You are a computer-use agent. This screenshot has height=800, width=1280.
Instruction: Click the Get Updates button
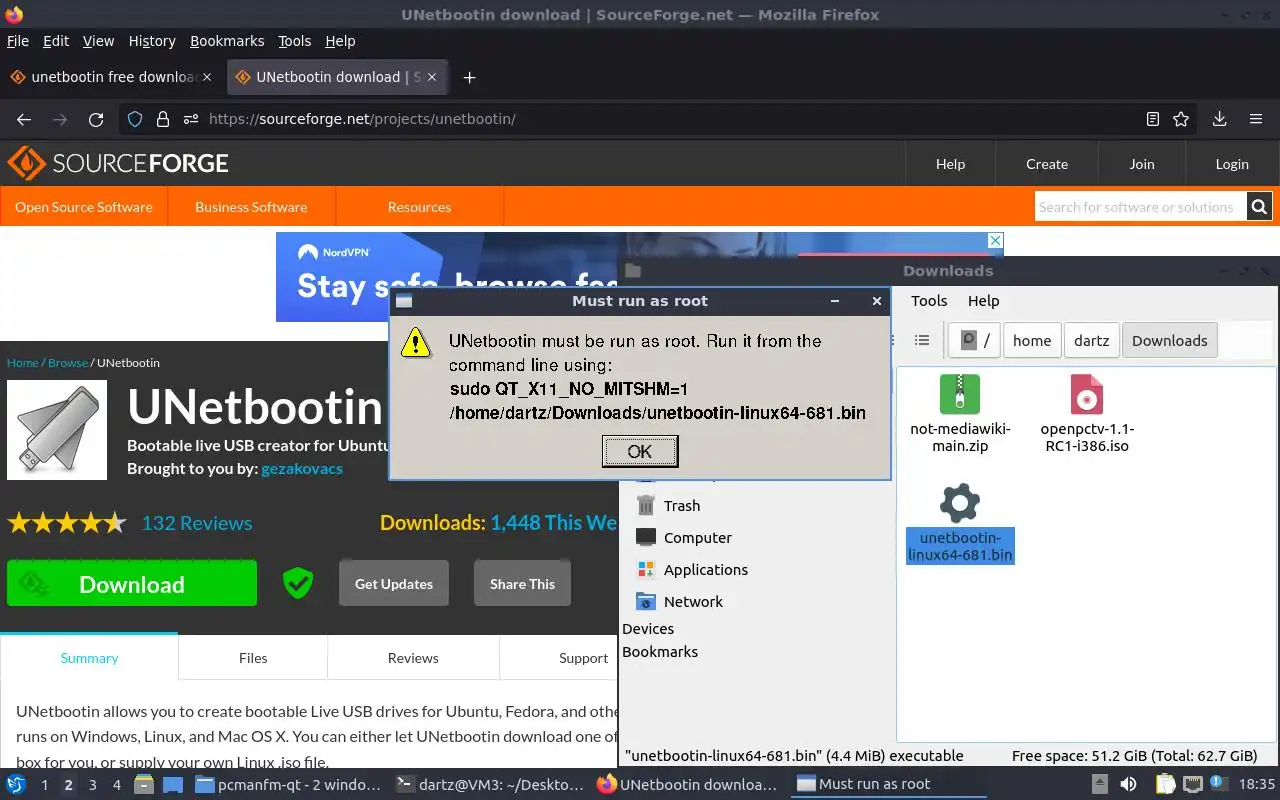pyautogui.click(x=394, y=584)
